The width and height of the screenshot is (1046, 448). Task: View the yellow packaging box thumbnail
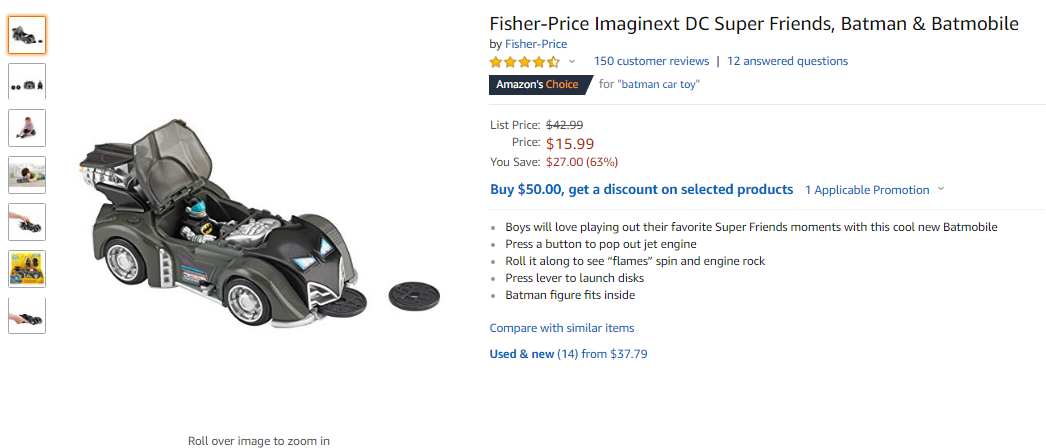pyautogui.click(x=27, y=269)
